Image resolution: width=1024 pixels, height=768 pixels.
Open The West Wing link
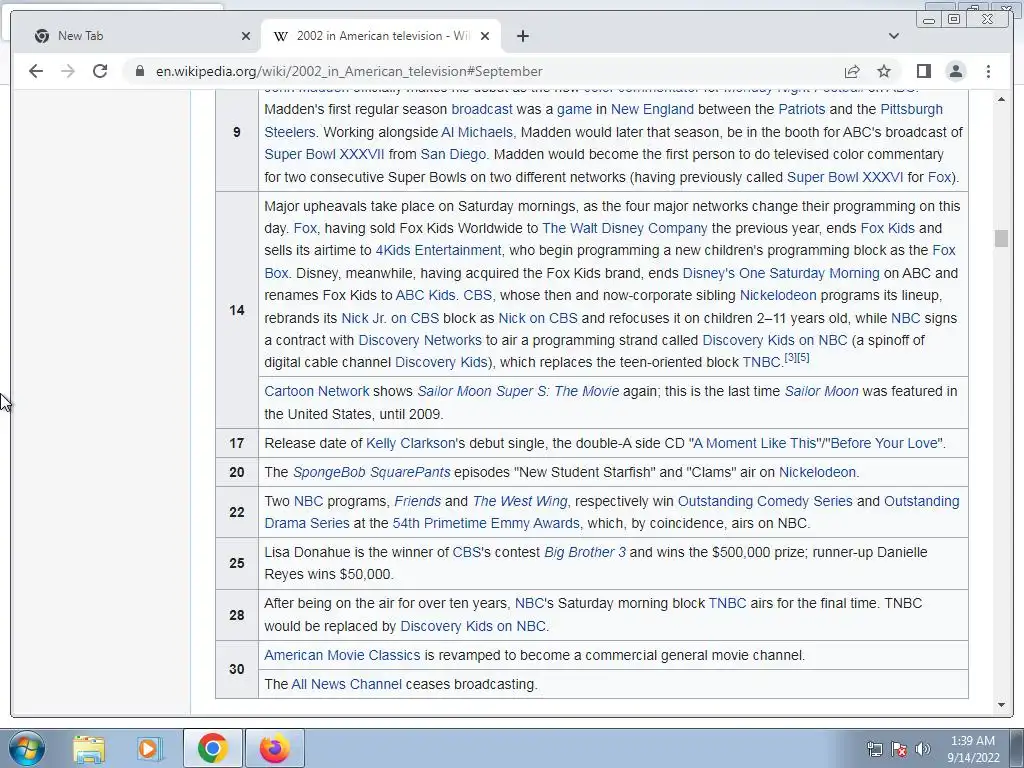tap(520, 501)
